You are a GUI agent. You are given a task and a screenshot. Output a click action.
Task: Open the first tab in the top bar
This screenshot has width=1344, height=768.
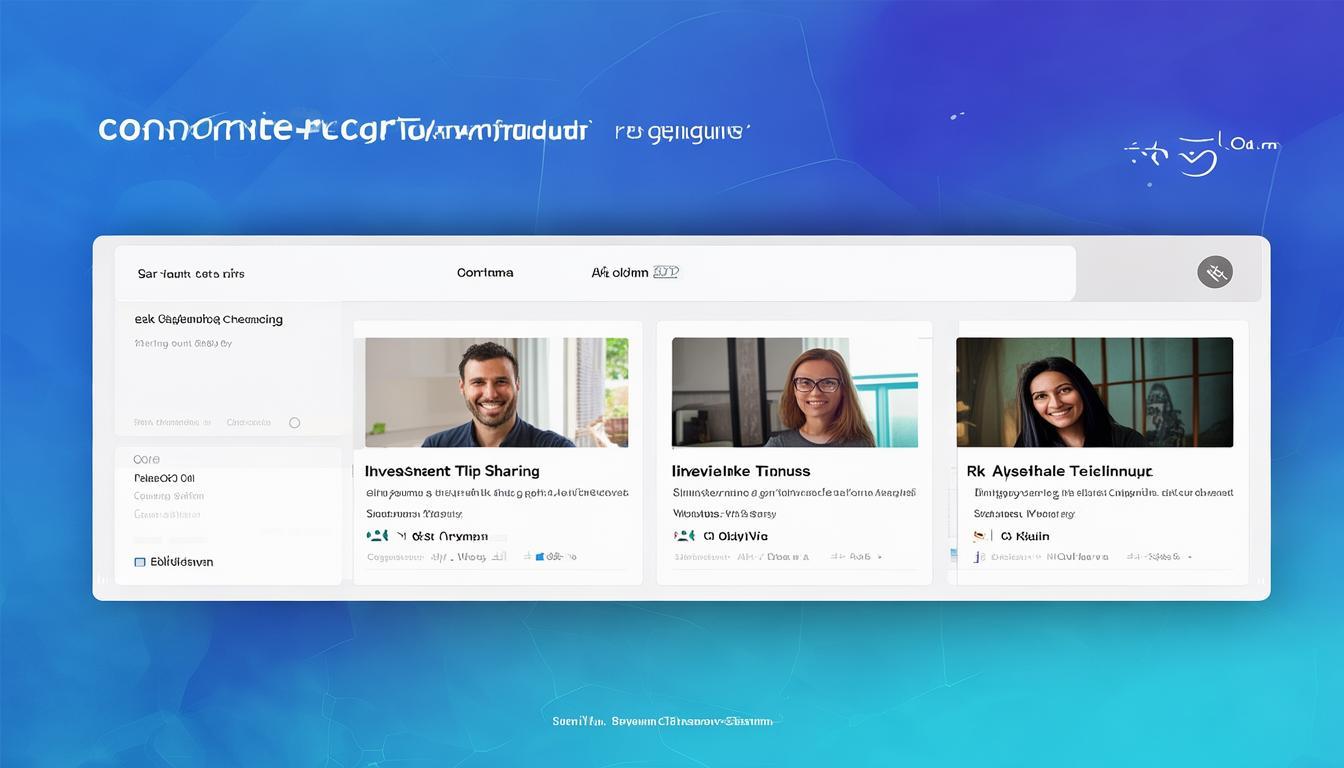coord(191,273)
